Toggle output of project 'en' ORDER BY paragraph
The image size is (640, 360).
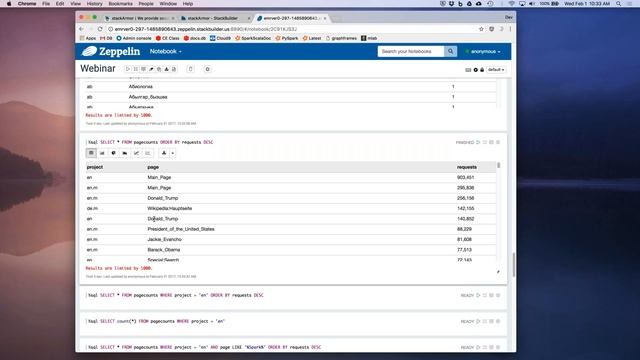coord(491,295)
